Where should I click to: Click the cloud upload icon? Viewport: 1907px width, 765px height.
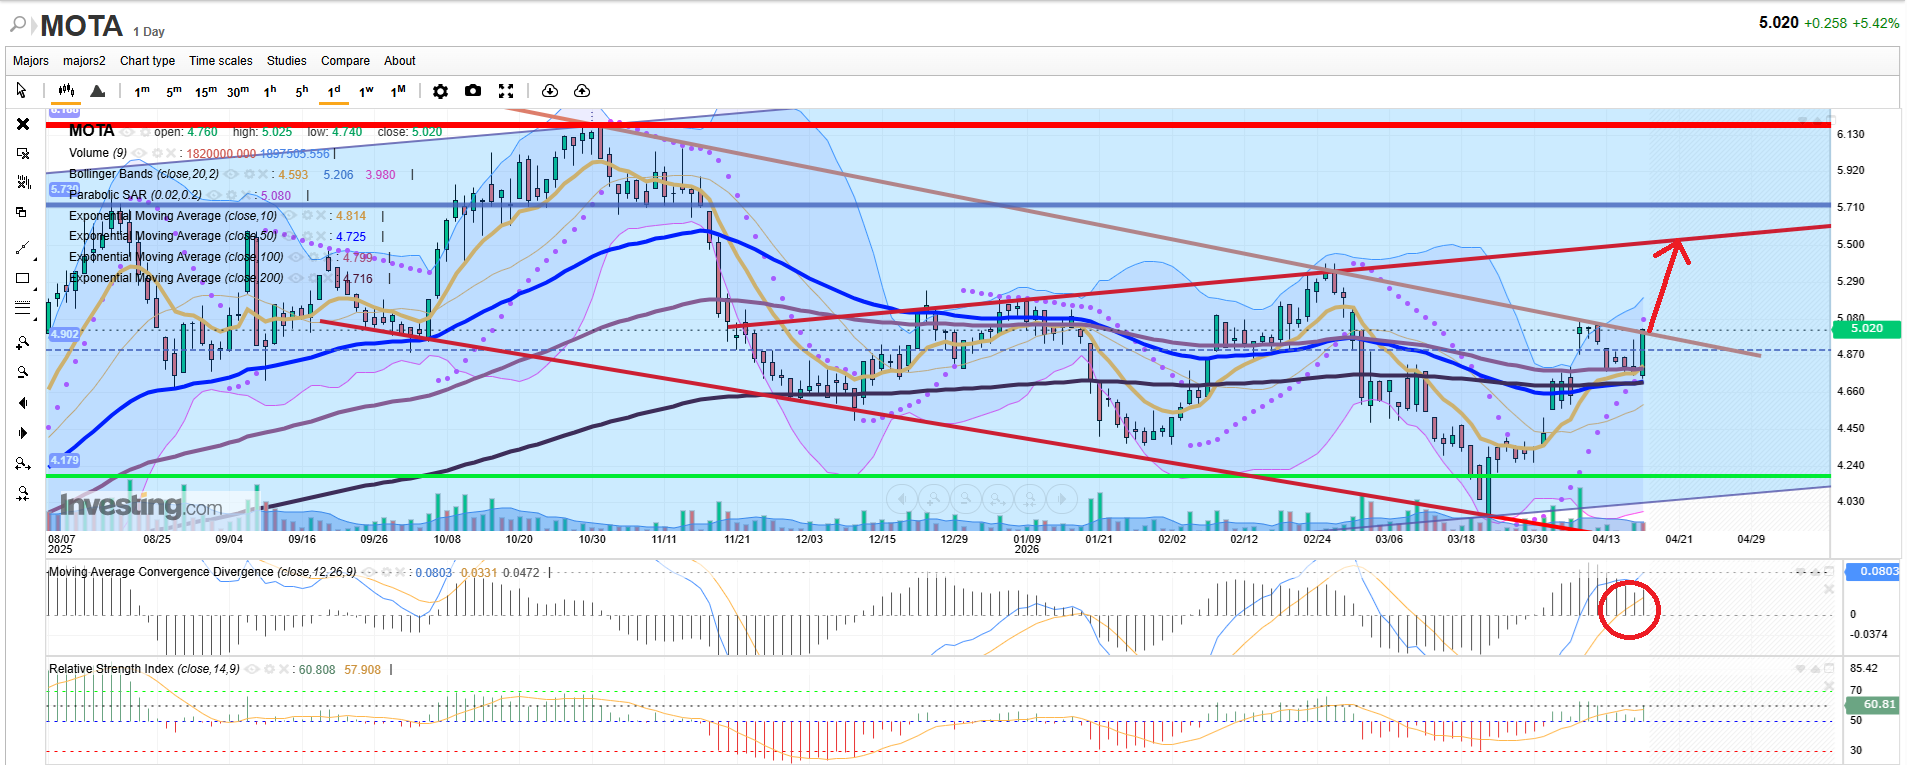(582, 91)
